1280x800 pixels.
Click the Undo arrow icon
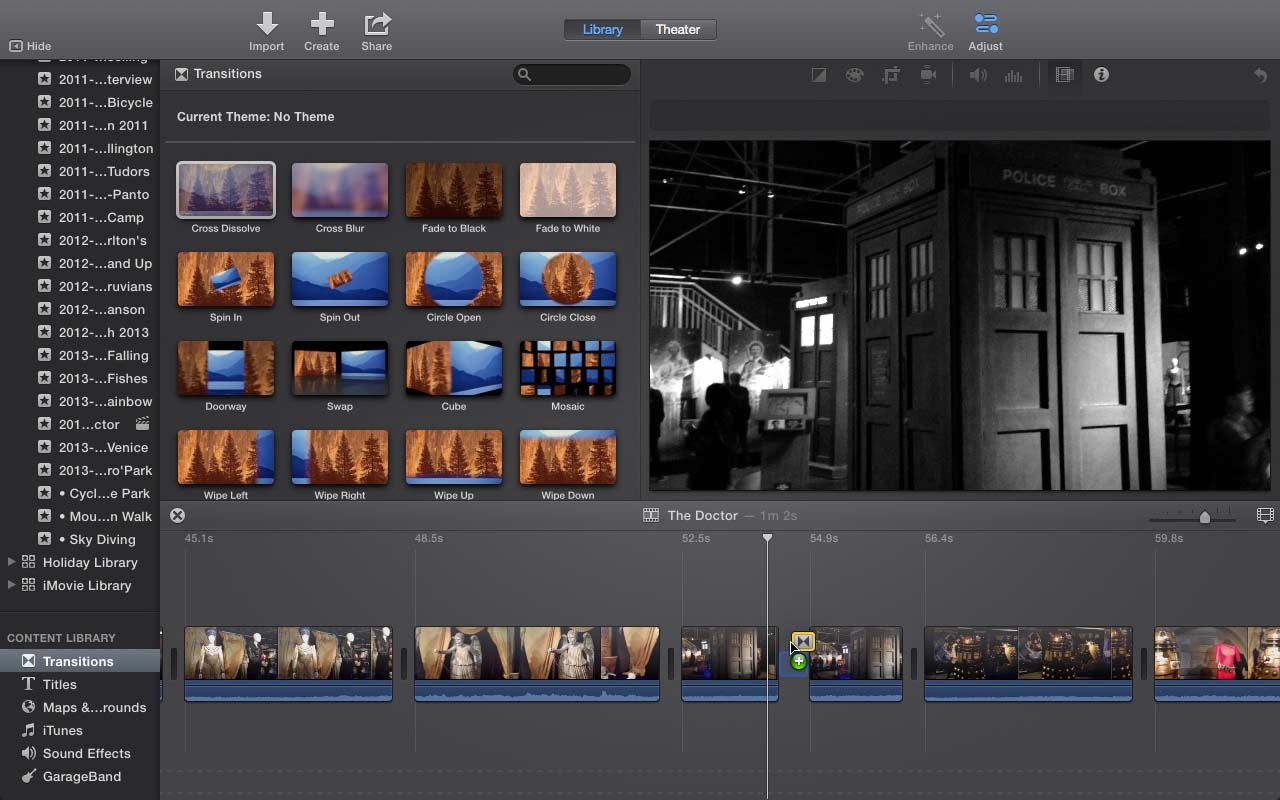point(1261,74)
